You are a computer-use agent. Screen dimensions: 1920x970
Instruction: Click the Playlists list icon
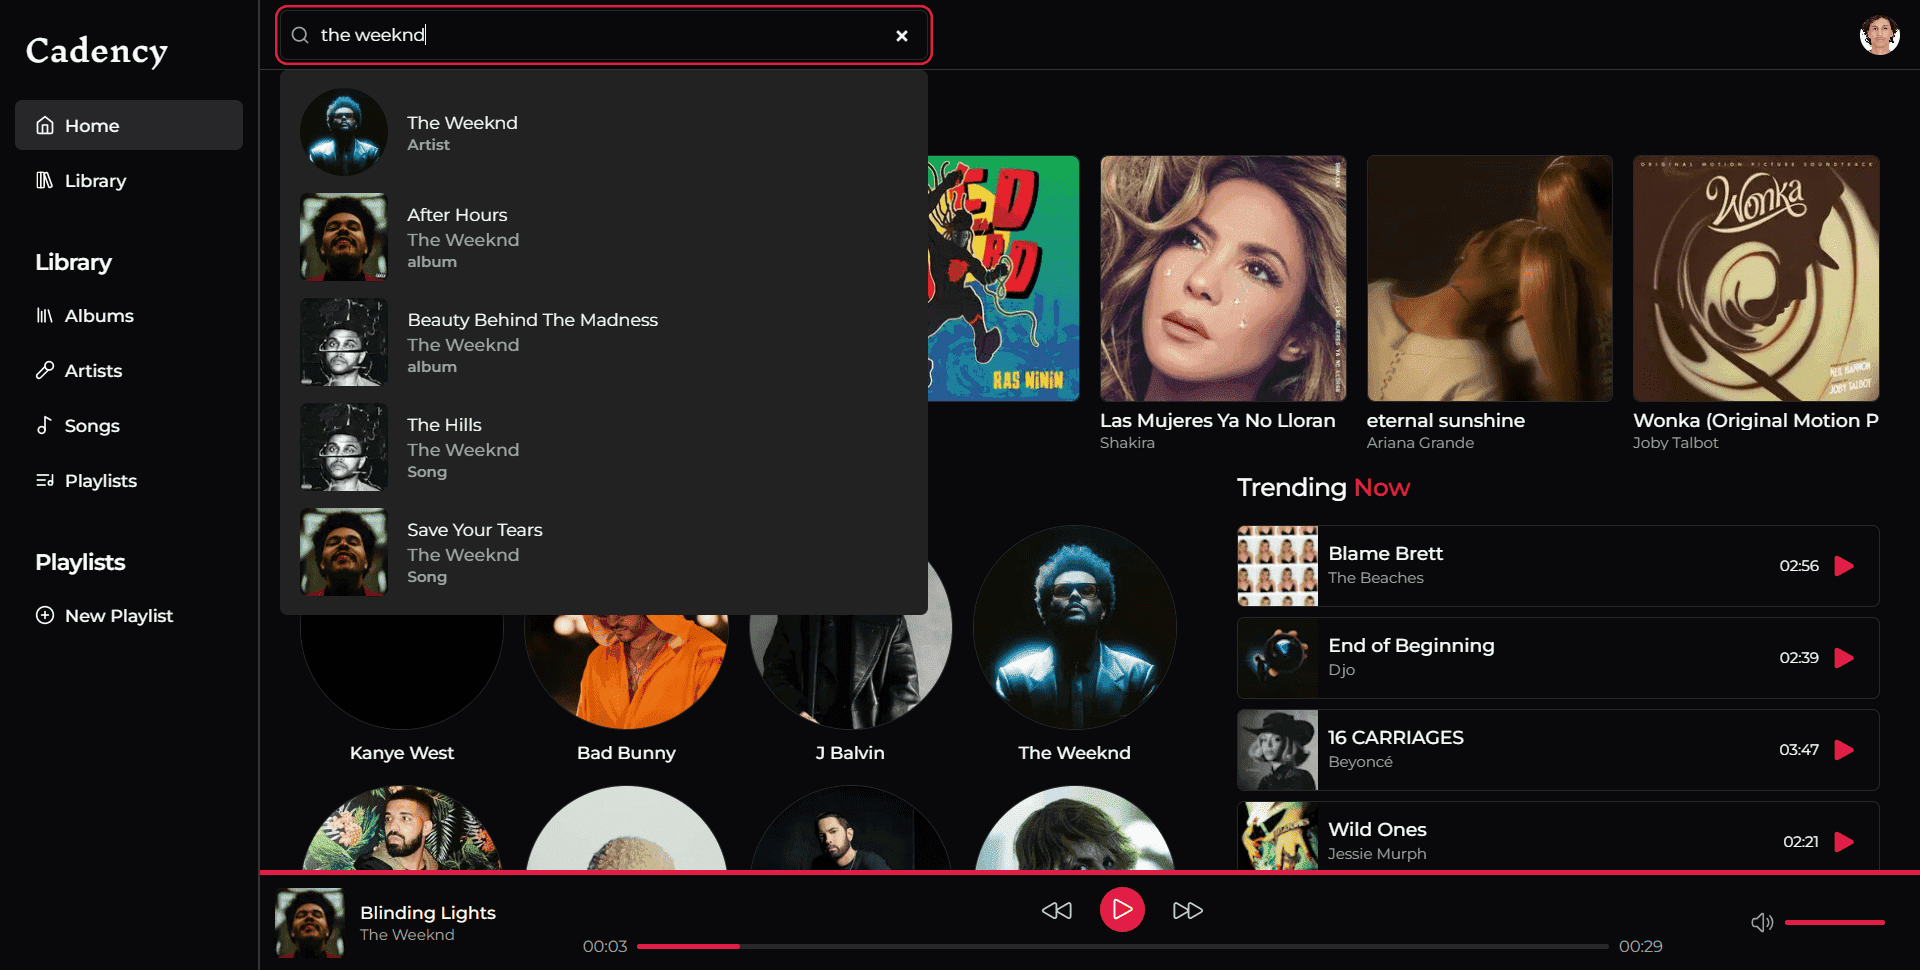(45, 480)
